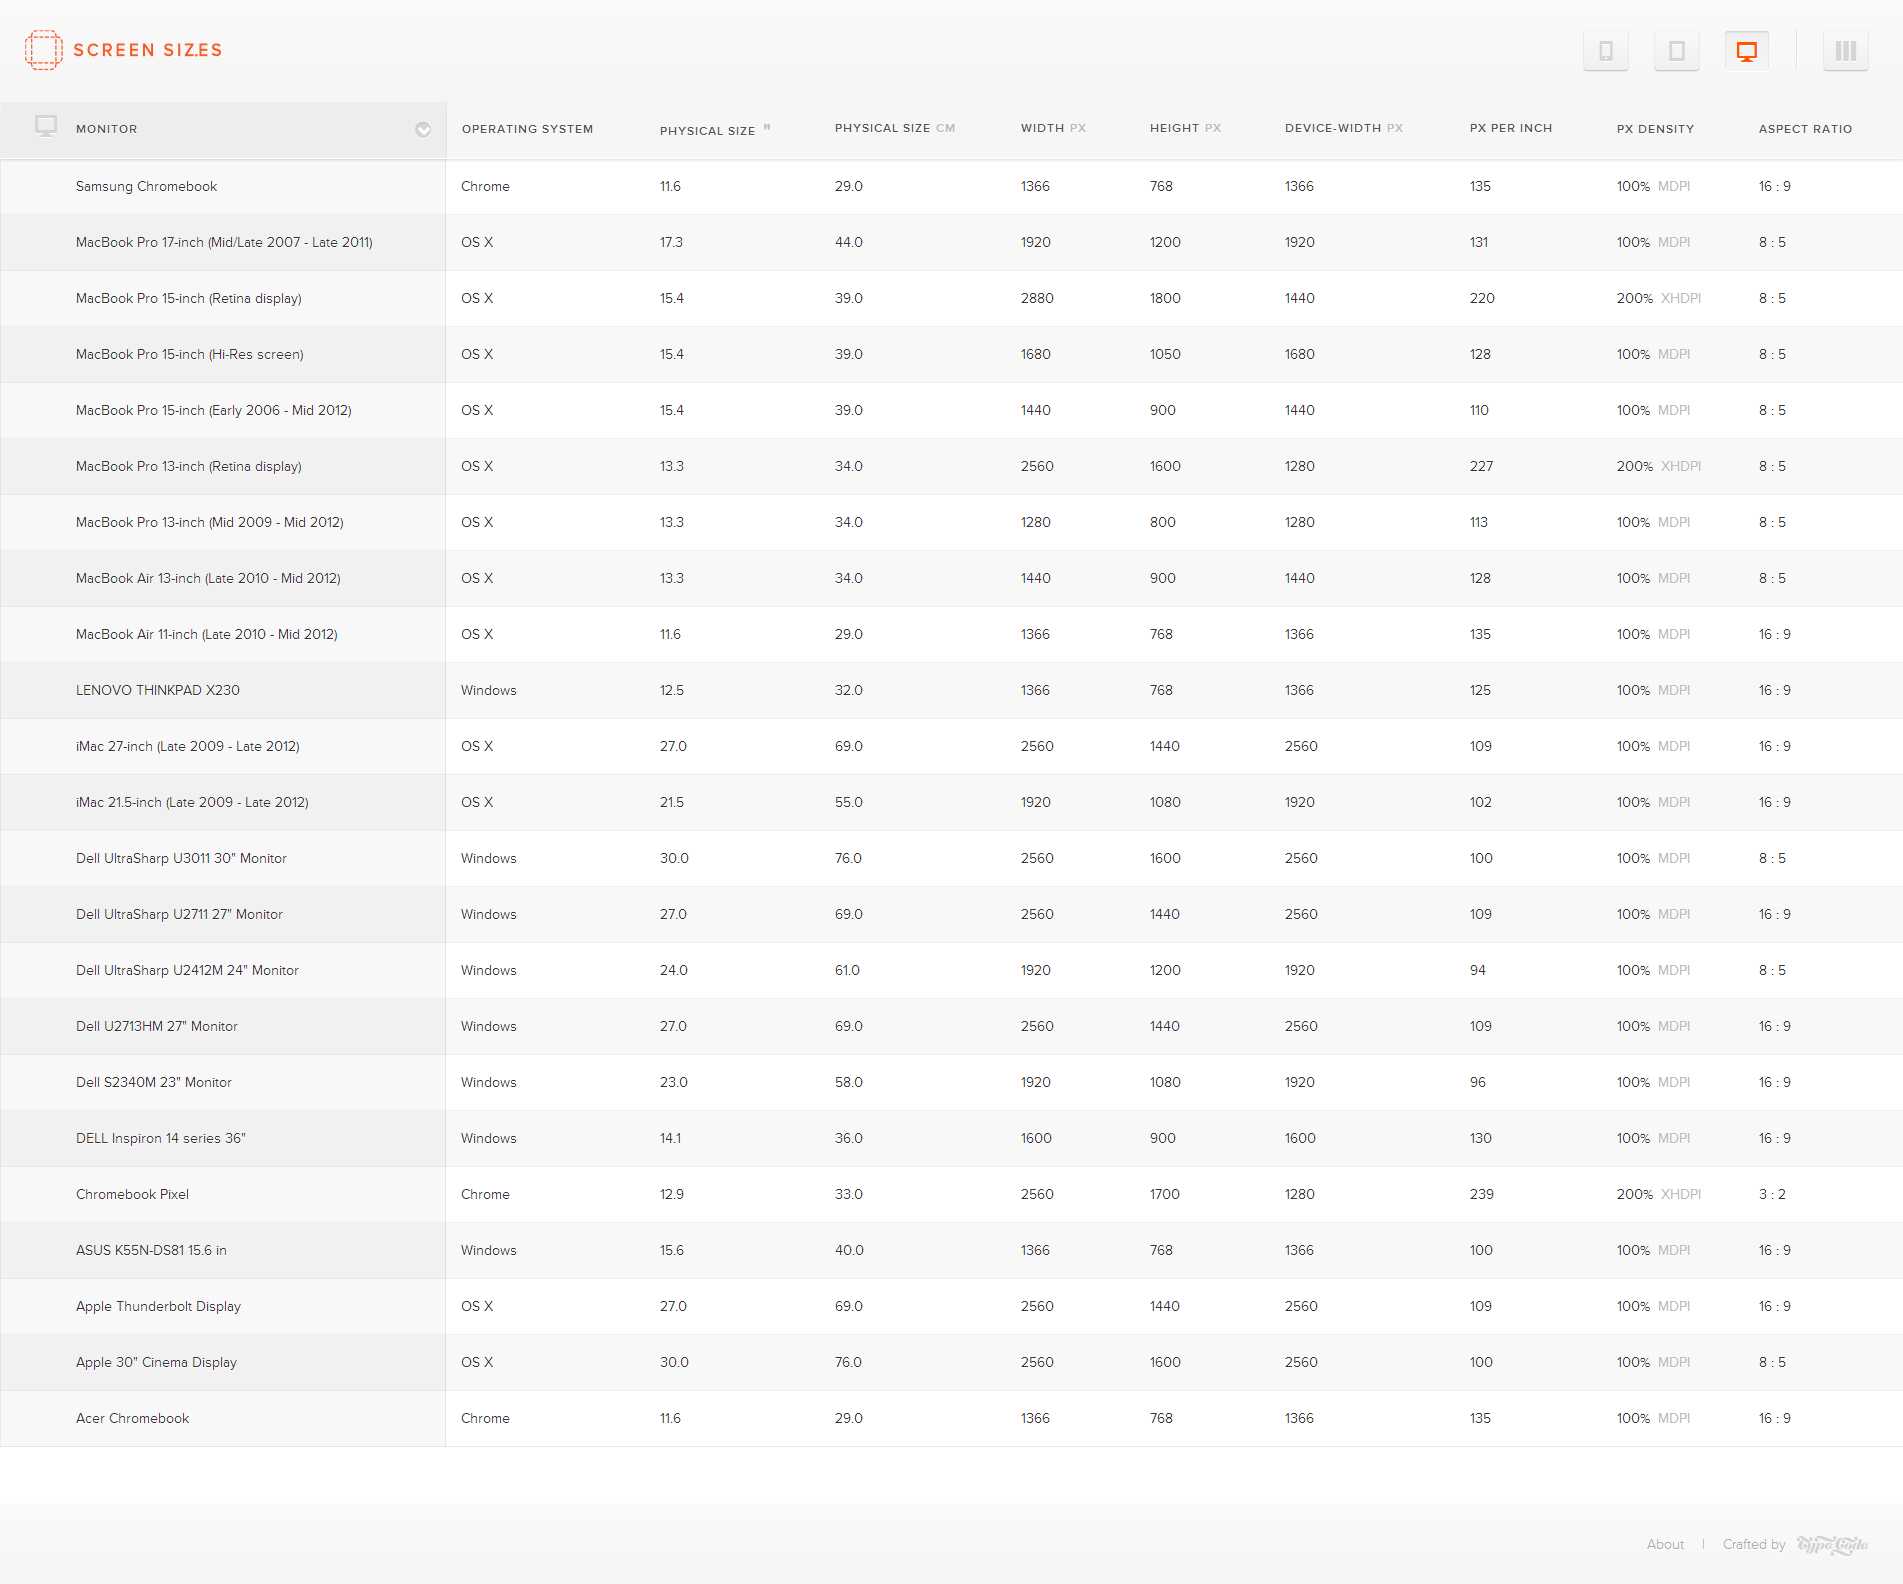Sort by Width PX column

point(1053,128)
